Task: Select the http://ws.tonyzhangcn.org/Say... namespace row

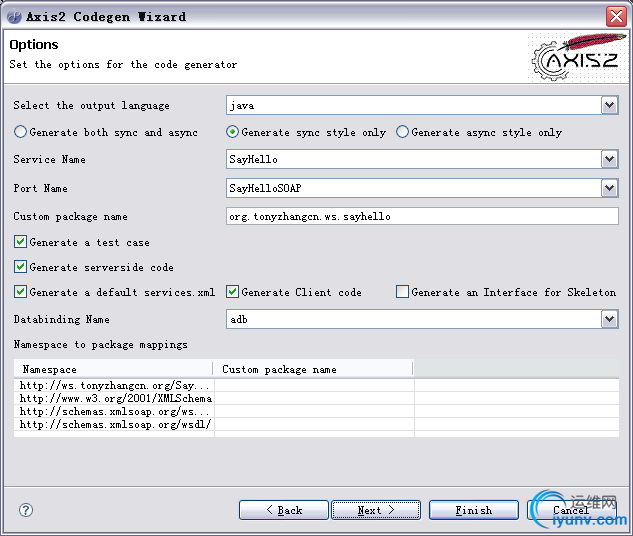Action: [x=316, y=385]
